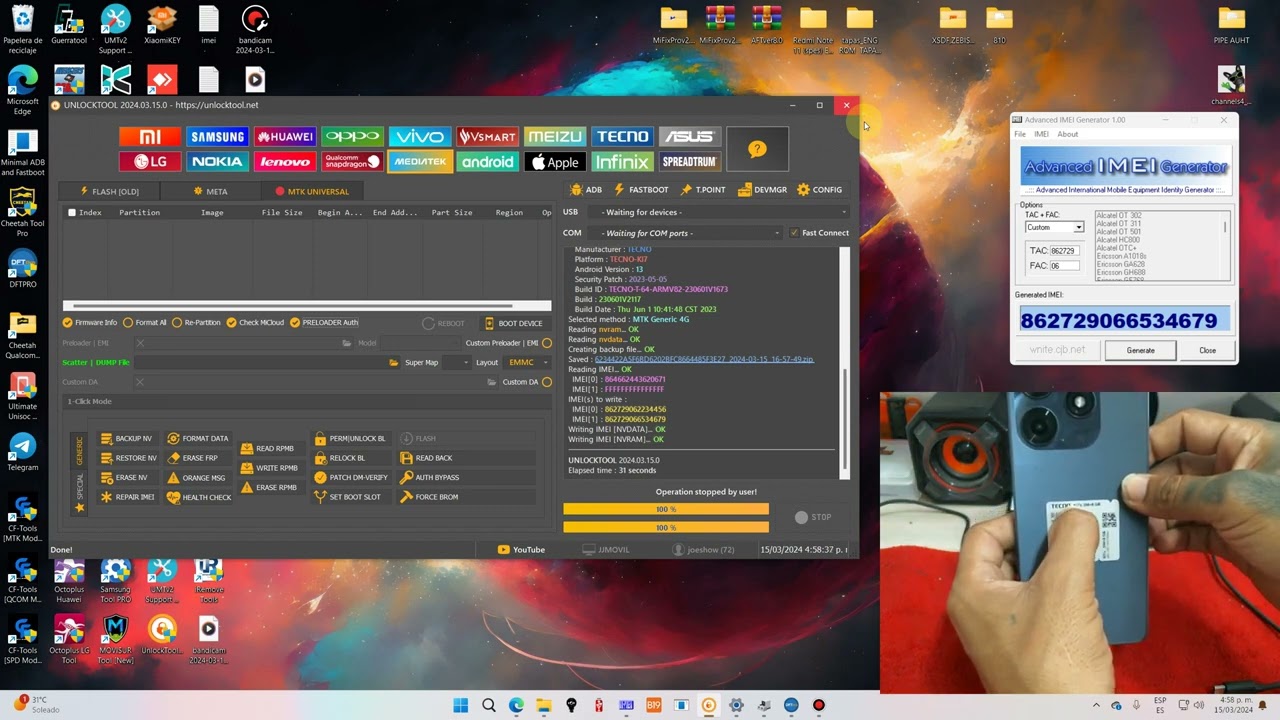Click the partition table horizontal scrollbar
Image resolution: width=1280 pixels, height=720 pixels.
(x=307, y=306)
